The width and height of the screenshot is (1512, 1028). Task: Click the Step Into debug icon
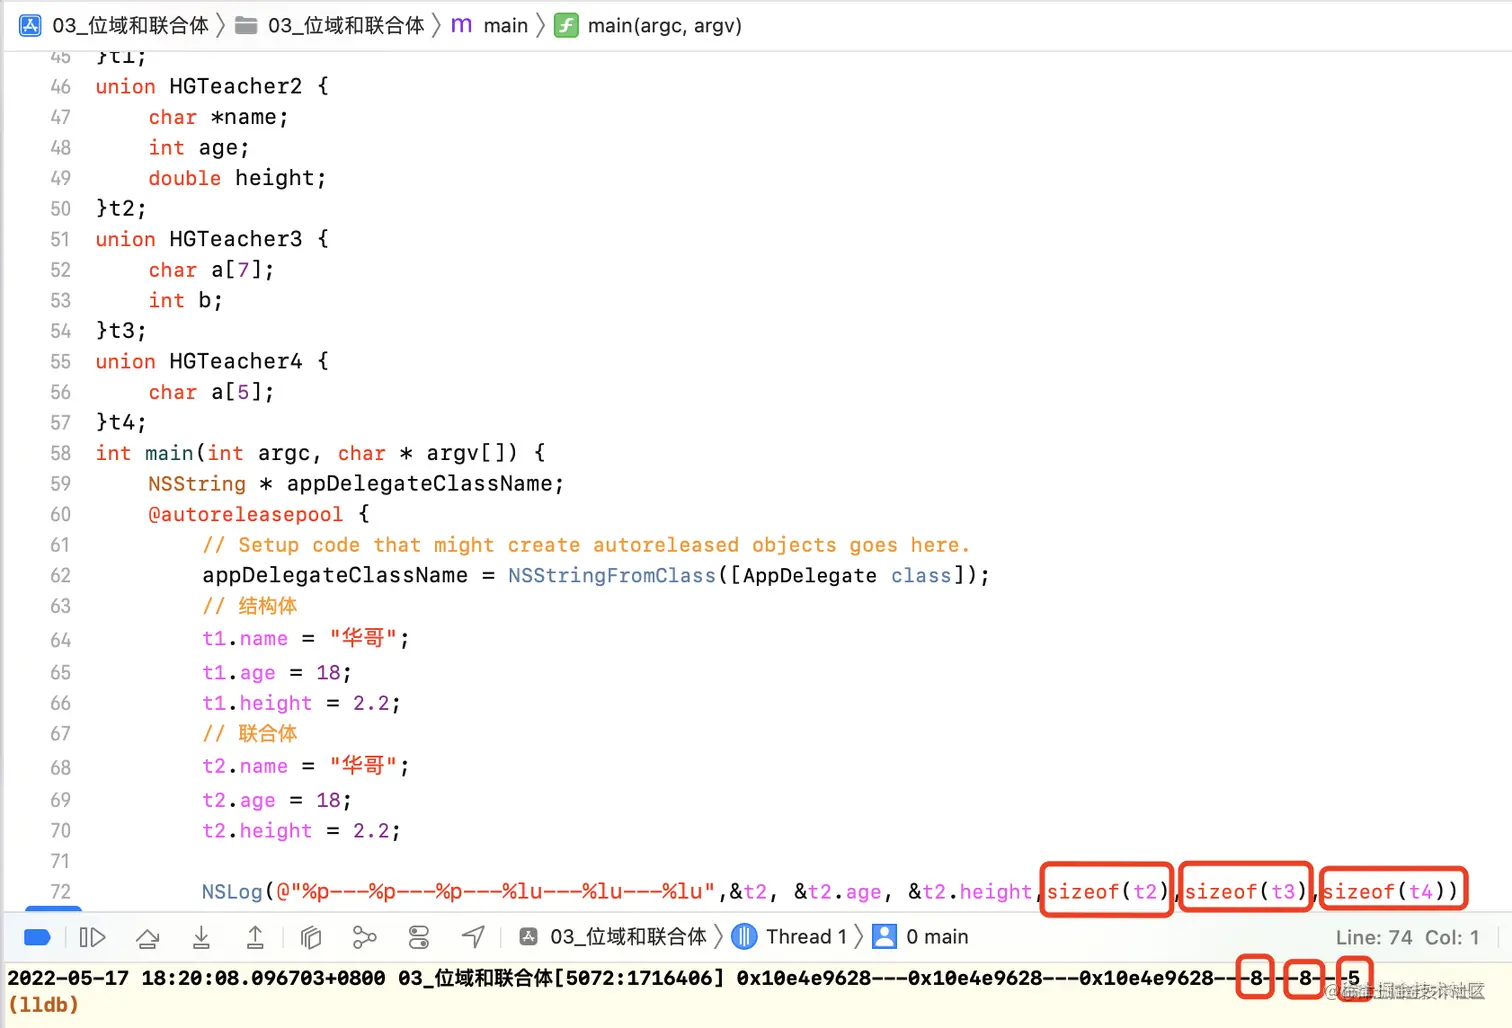click(201, 937)
